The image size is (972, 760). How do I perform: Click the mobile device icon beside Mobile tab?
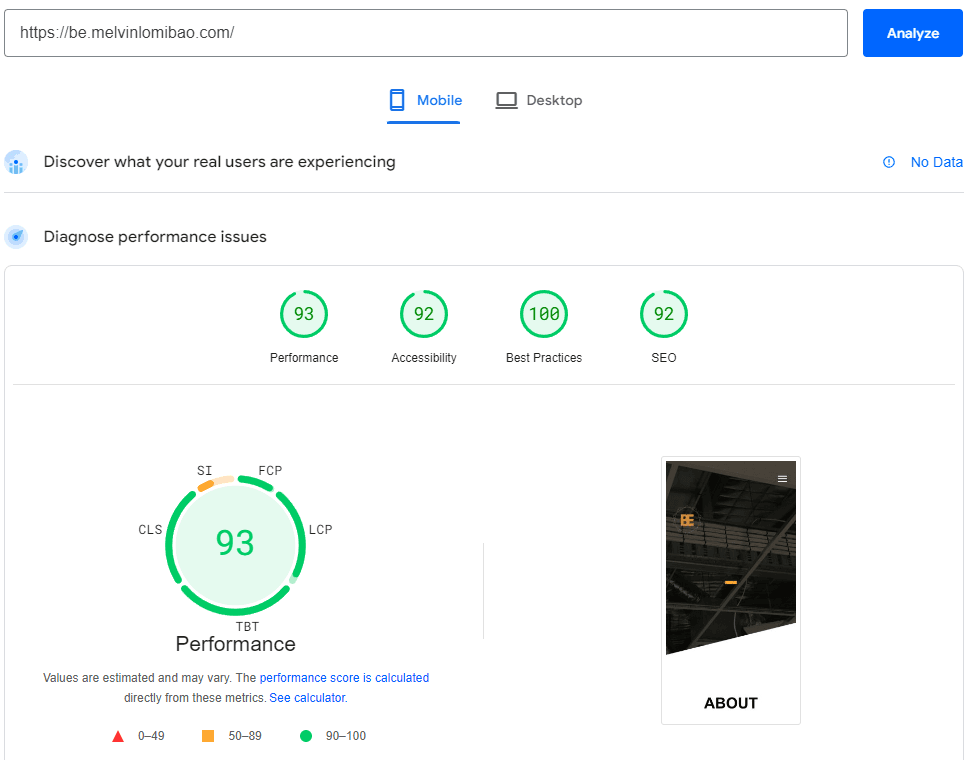(397, 100)
